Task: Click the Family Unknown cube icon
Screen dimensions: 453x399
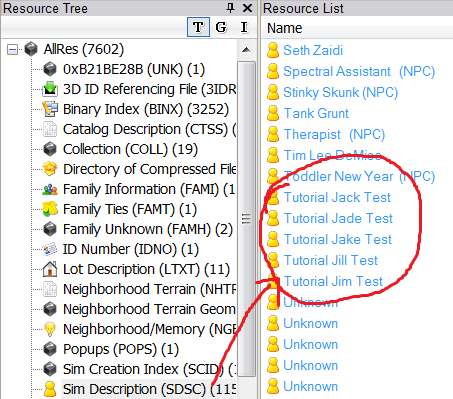Action: pyautogui.click(x=50, y=229)
